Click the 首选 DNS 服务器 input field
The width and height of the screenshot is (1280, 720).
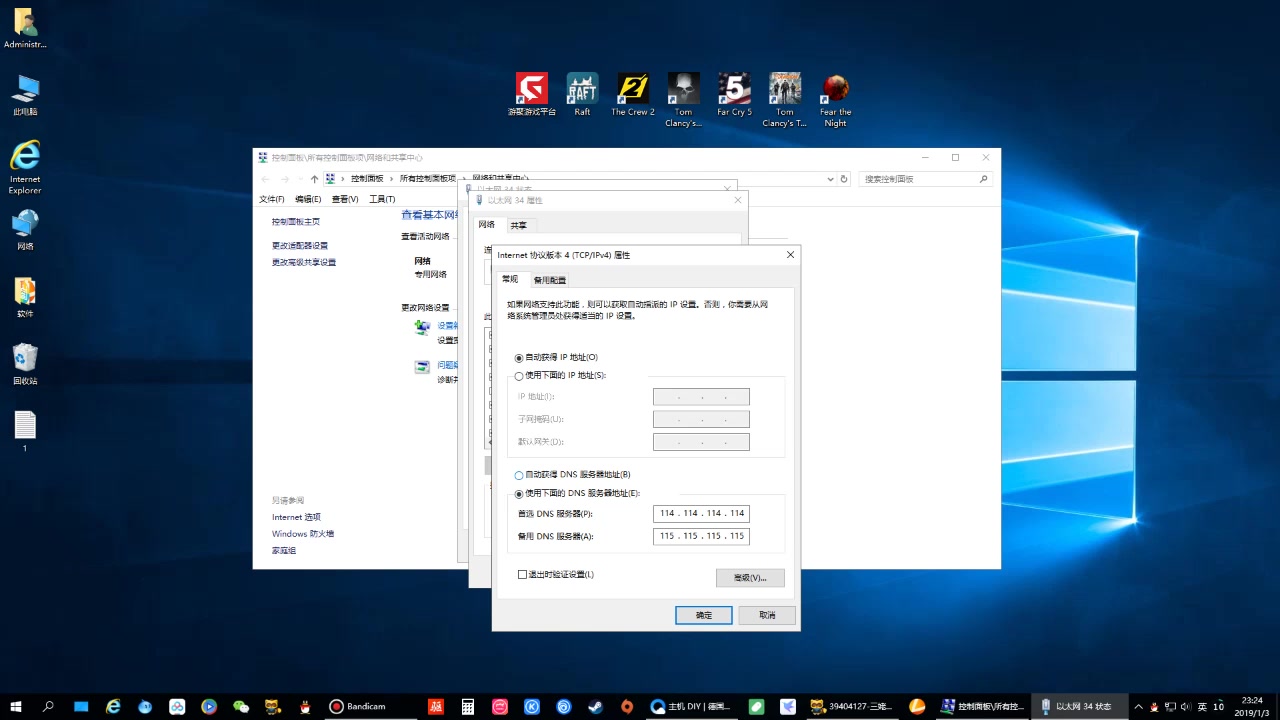[x=700, y=513]
